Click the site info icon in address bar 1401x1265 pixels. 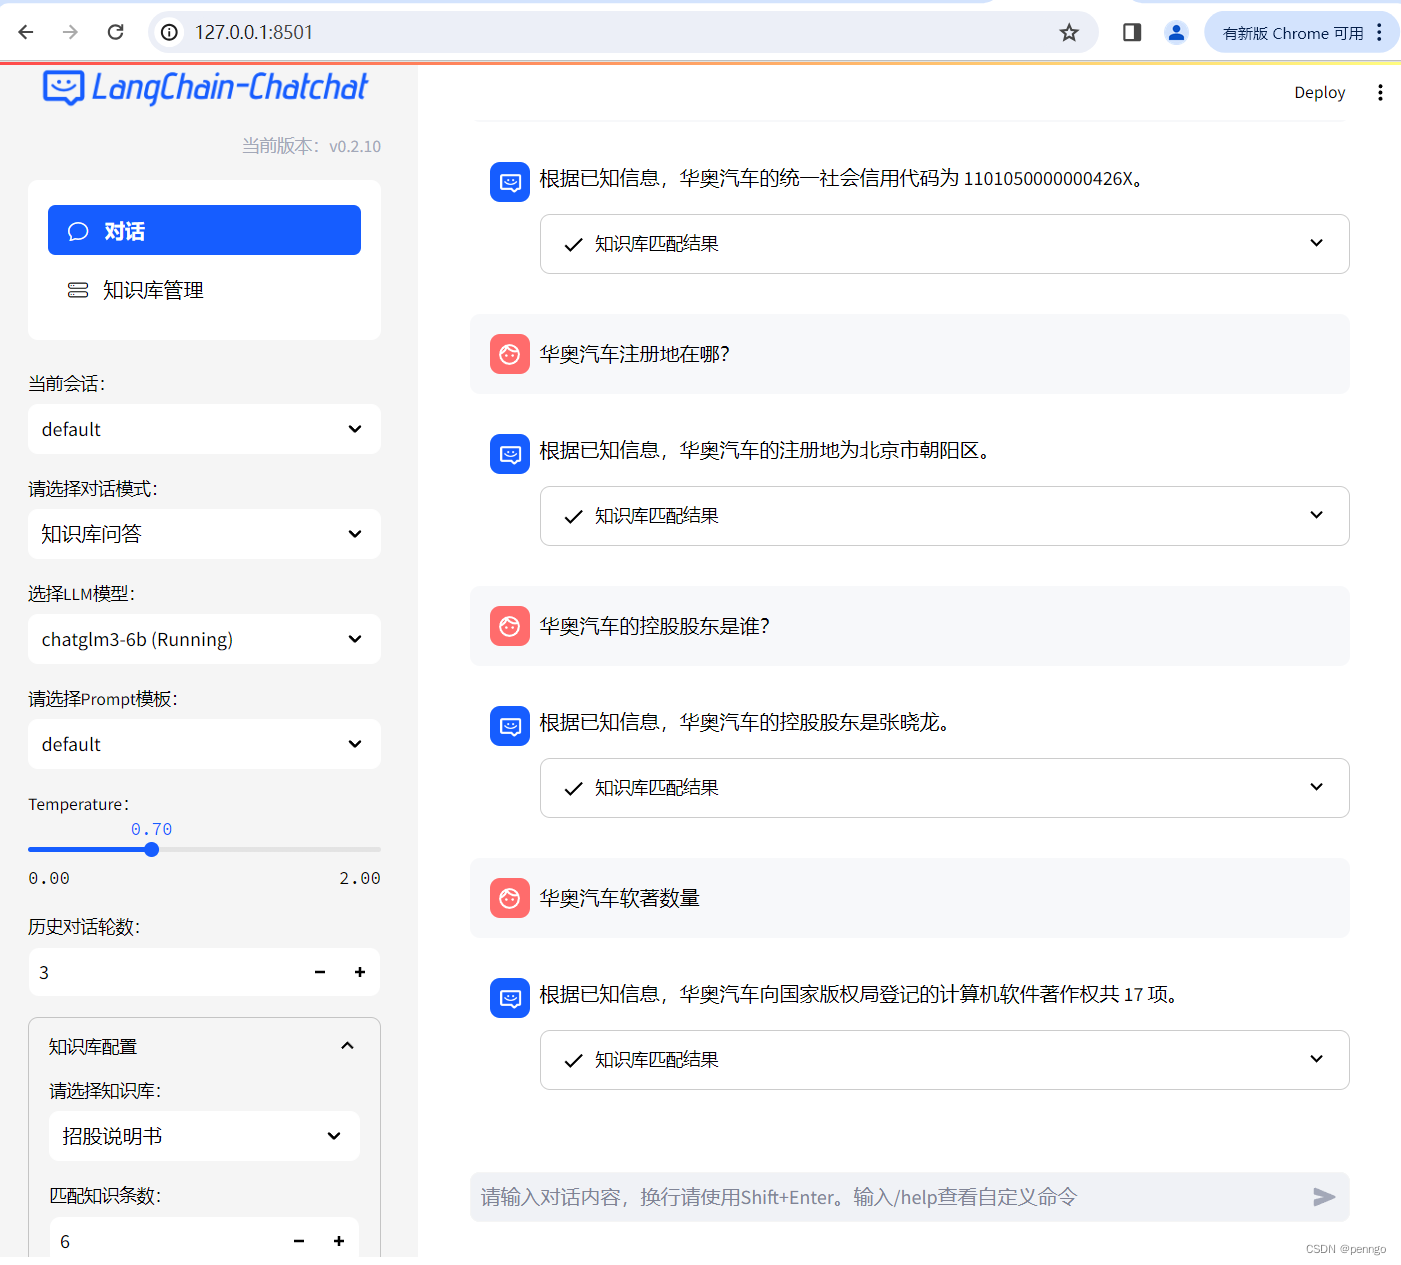[170, 32]
